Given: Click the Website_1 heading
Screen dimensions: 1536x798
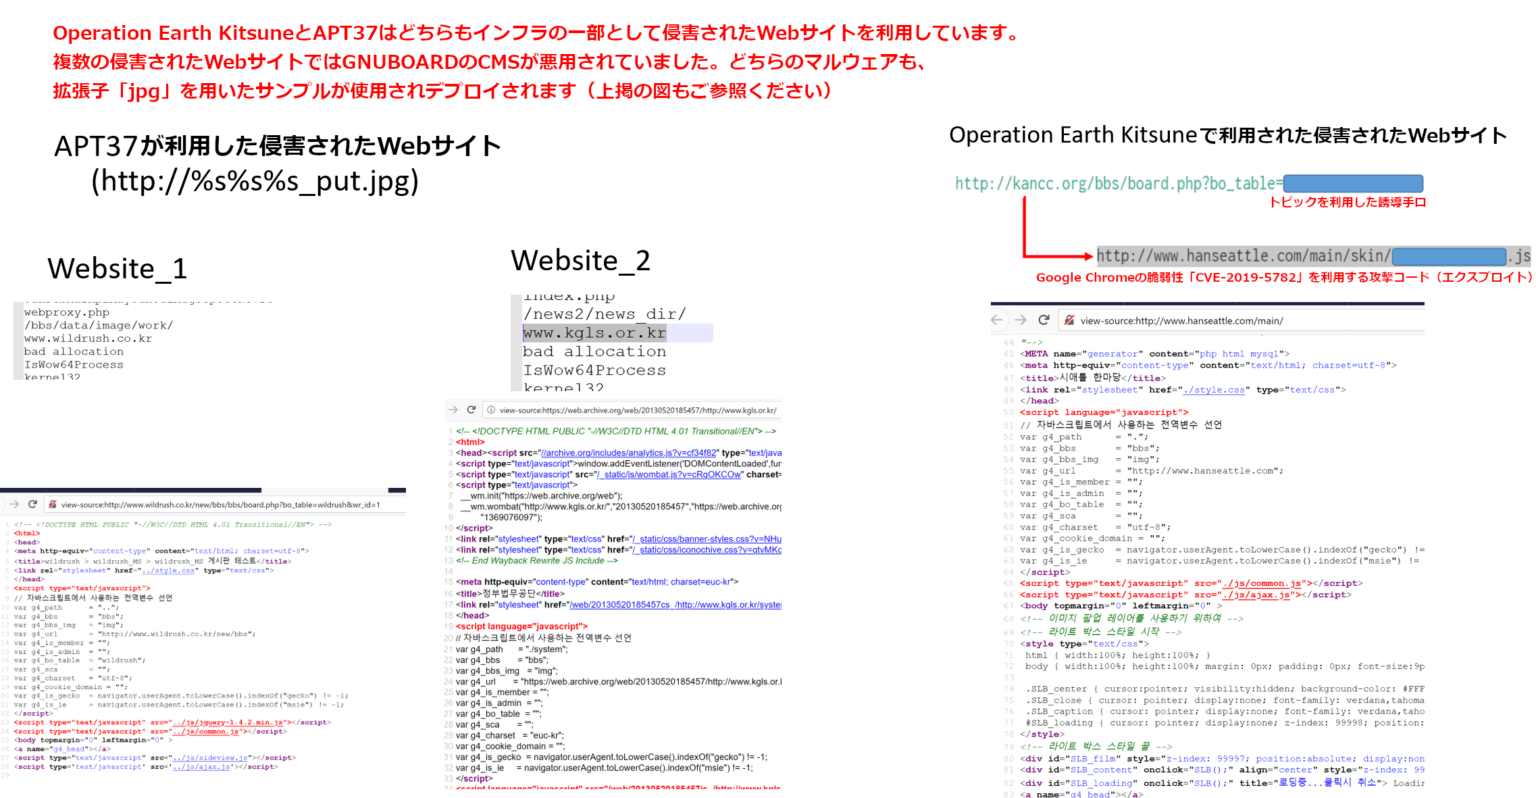Looking at the screenshot, I should (x=117, y=269).
